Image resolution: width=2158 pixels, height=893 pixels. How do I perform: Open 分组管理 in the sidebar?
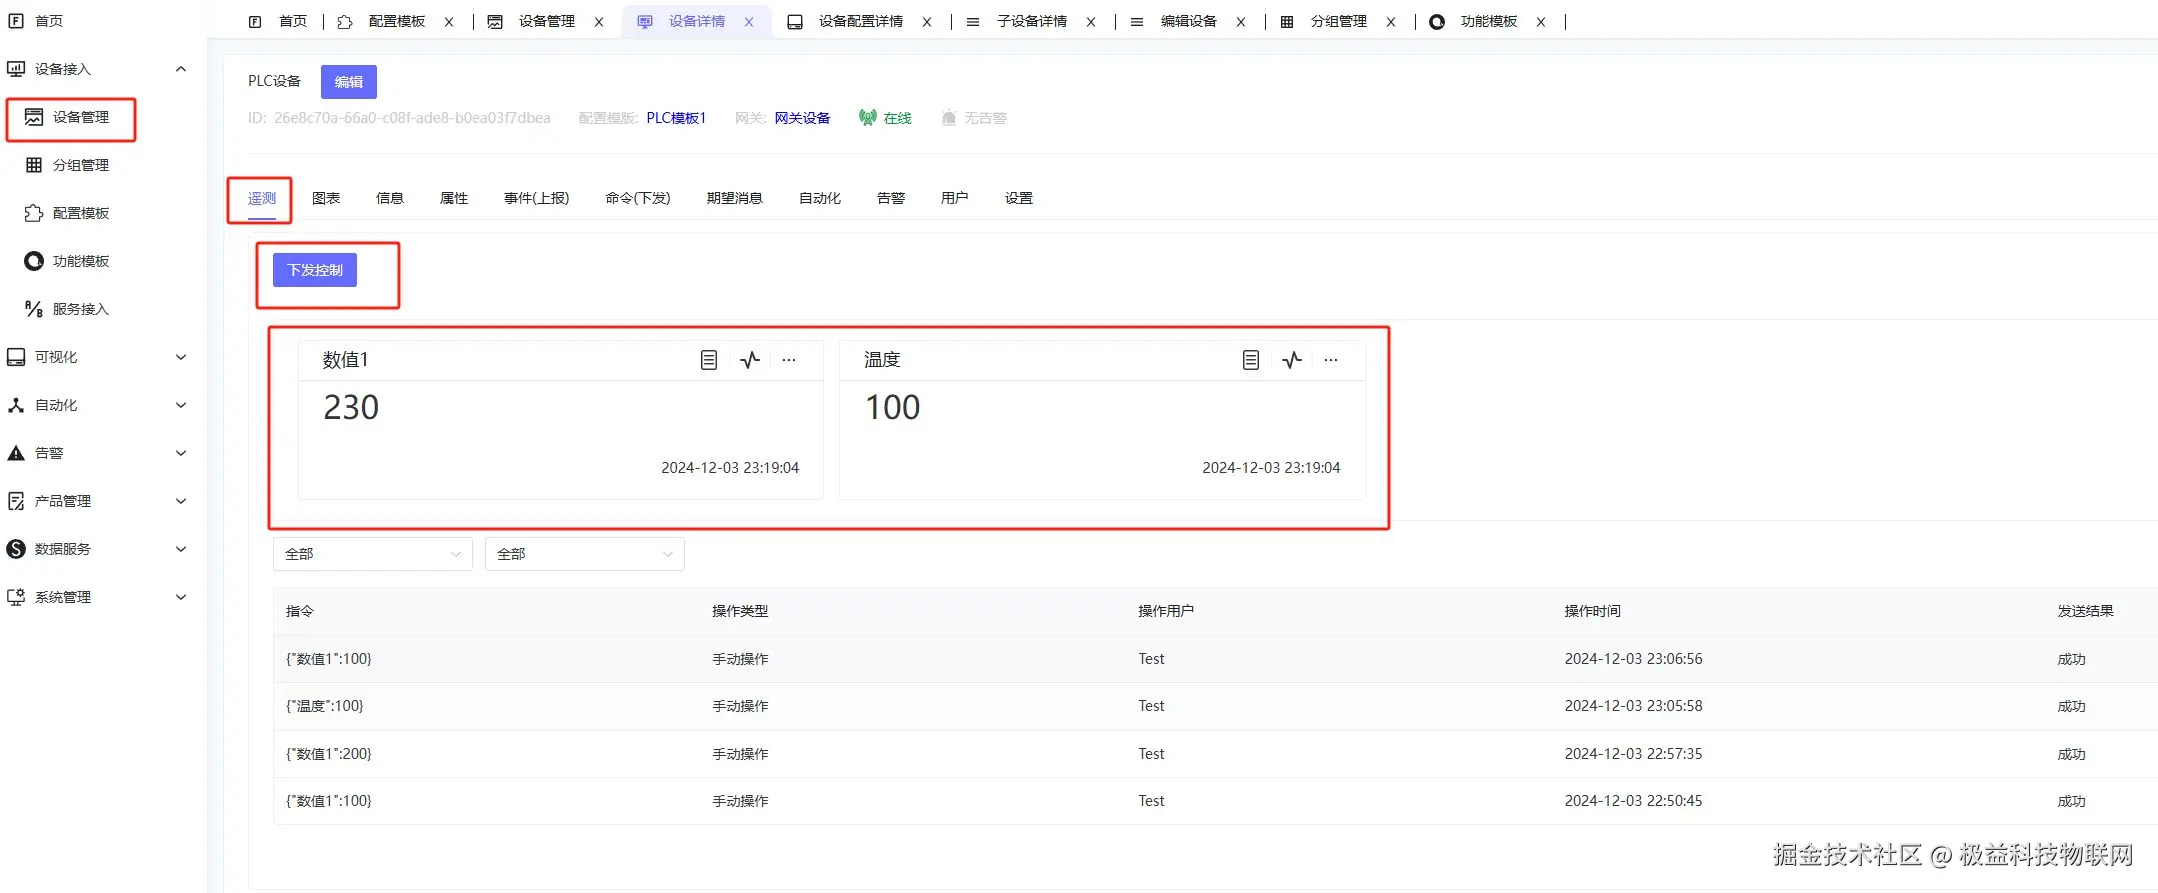point(80,165)
